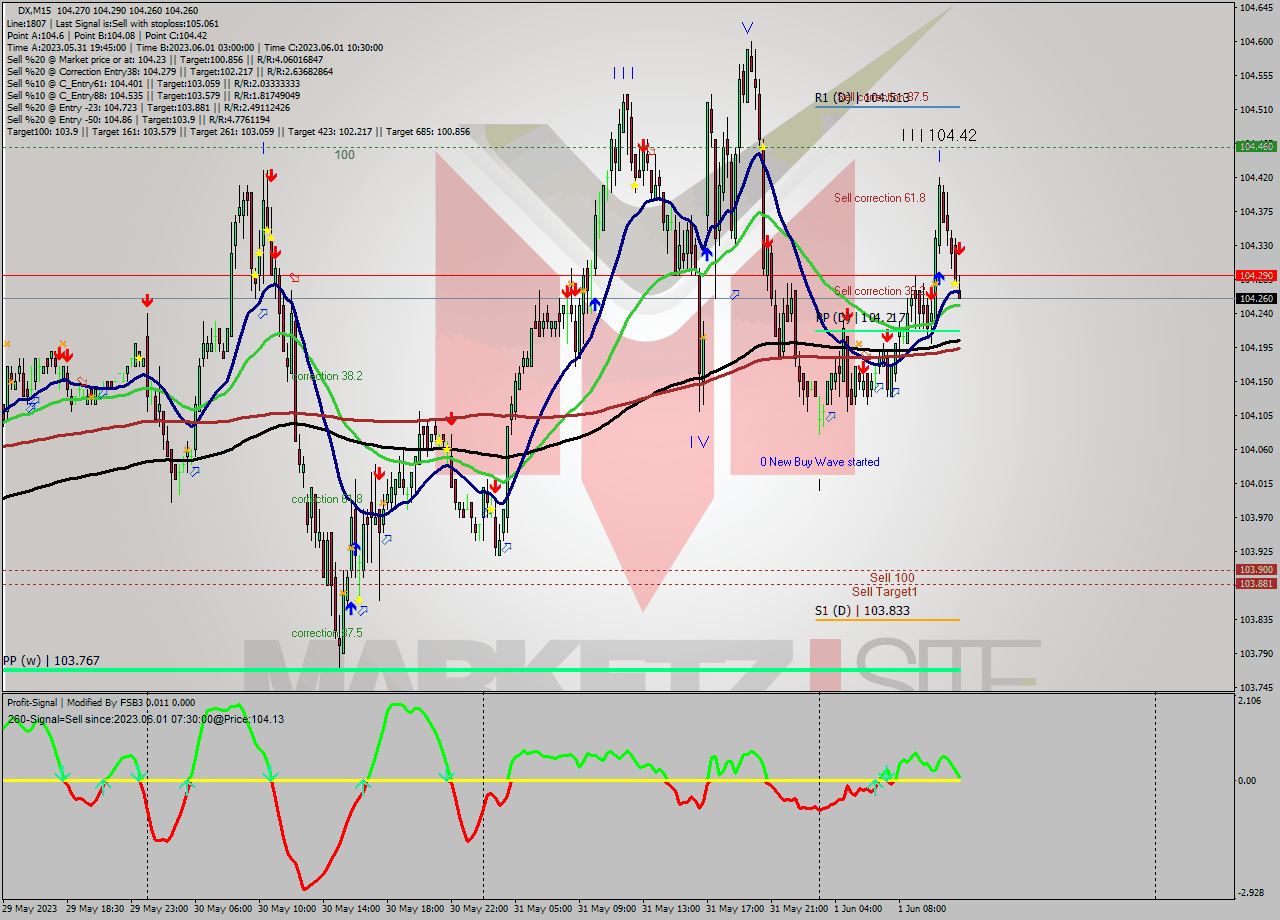Click the 2.106 indicator scale value

coord(1249,700)
